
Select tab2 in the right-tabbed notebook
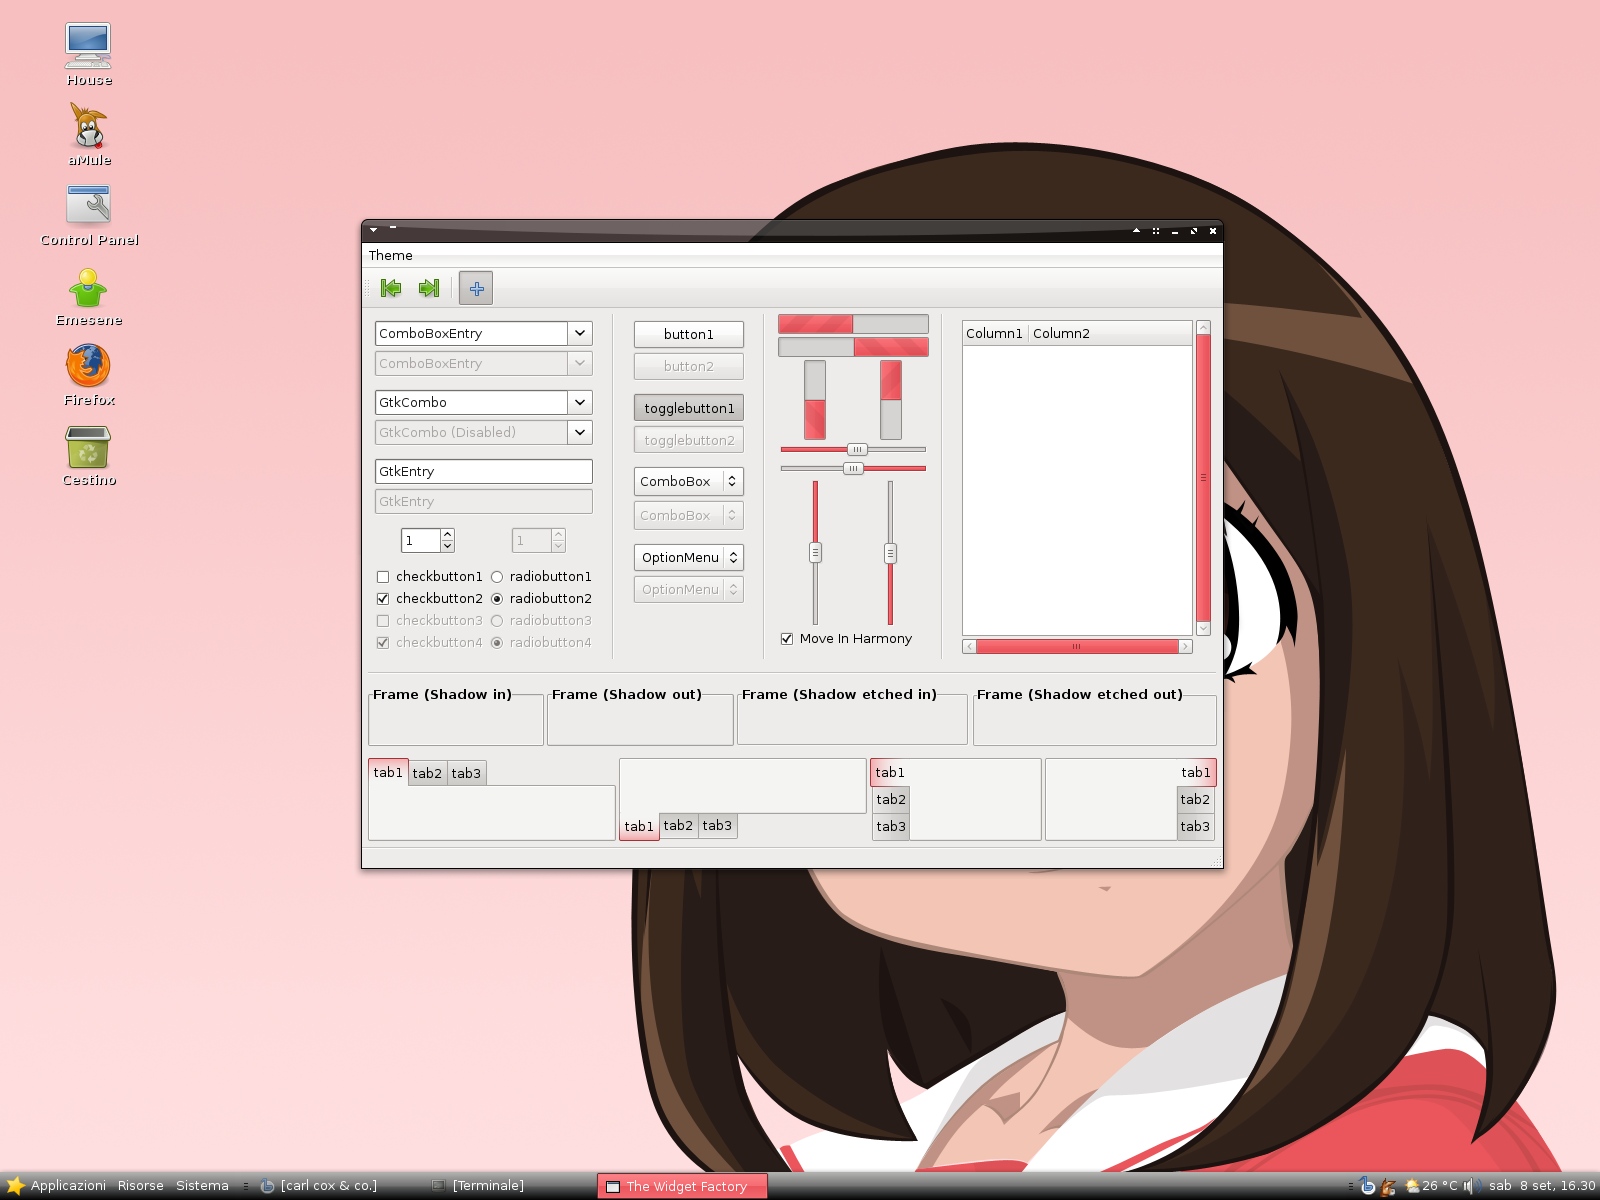(1195, 799)
